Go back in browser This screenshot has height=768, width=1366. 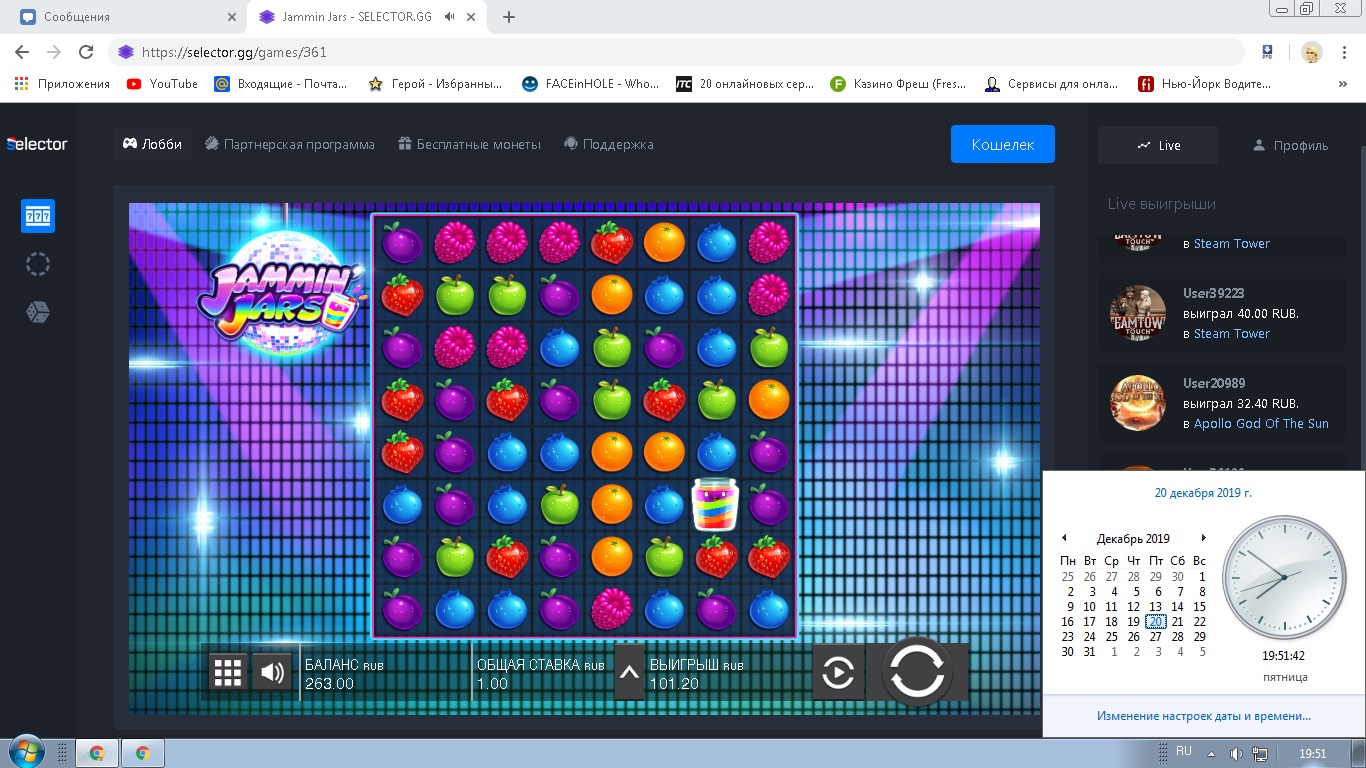coord(22,52)
